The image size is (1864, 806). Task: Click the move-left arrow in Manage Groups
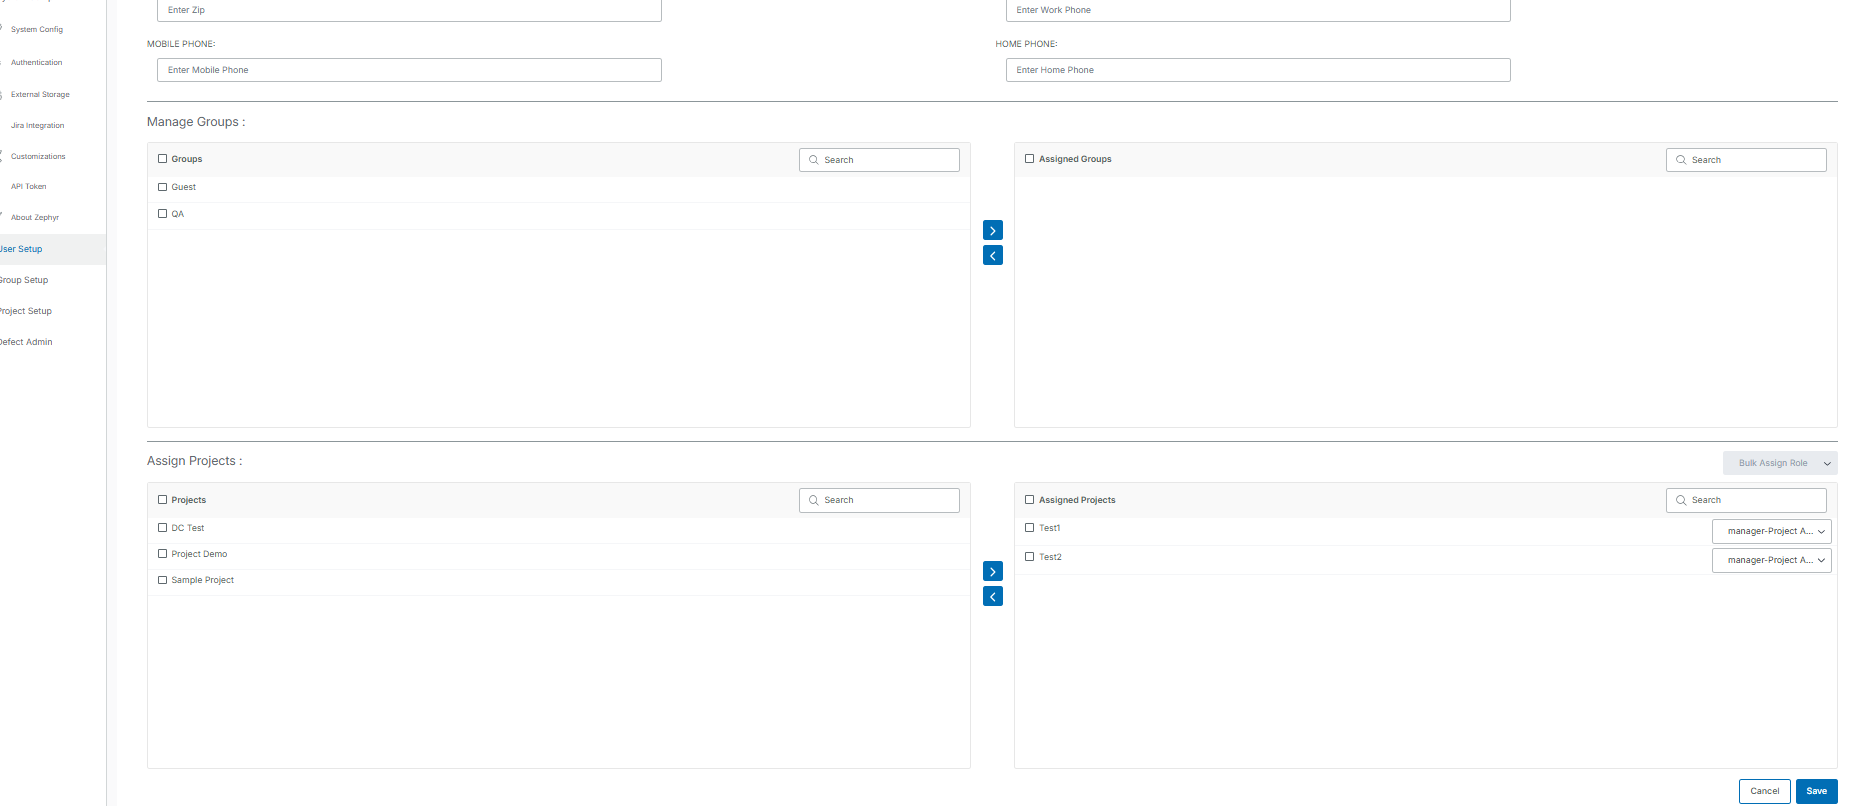992,256
